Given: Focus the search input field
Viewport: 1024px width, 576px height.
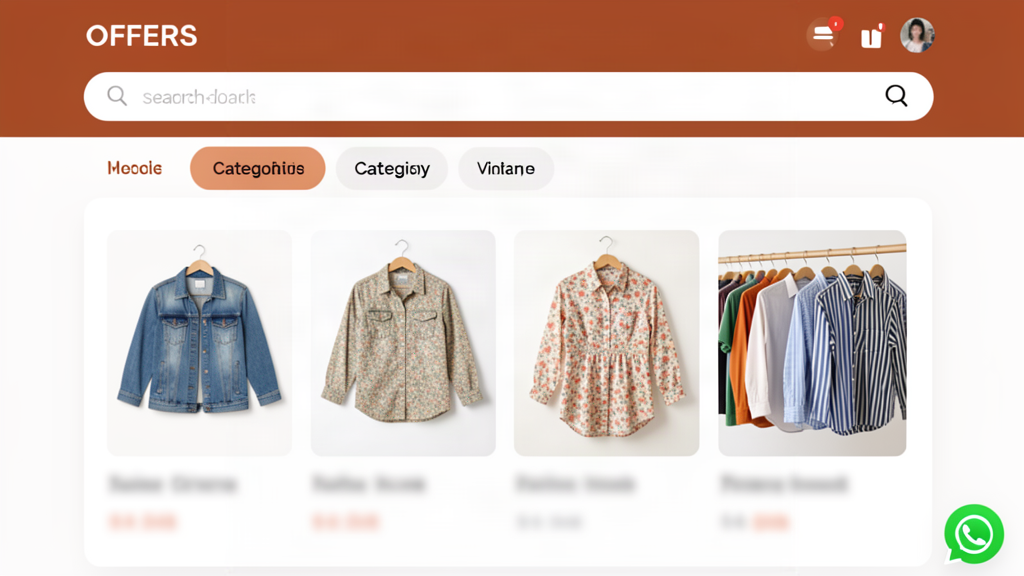Looking at the screenshot, I should 508,97.
